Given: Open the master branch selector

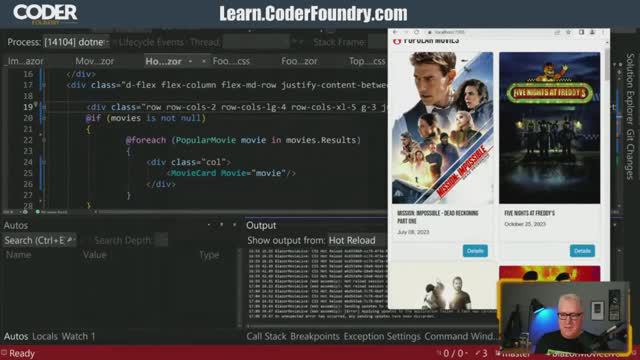Looking at the screenshot, I should point(513,353).
